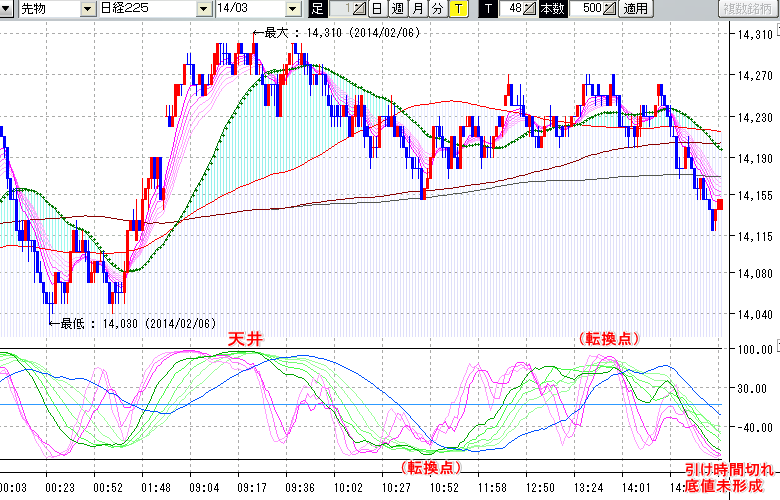Switch to the 月 monthly timeframe
The image size is (780, 500).
pos(417,9)
